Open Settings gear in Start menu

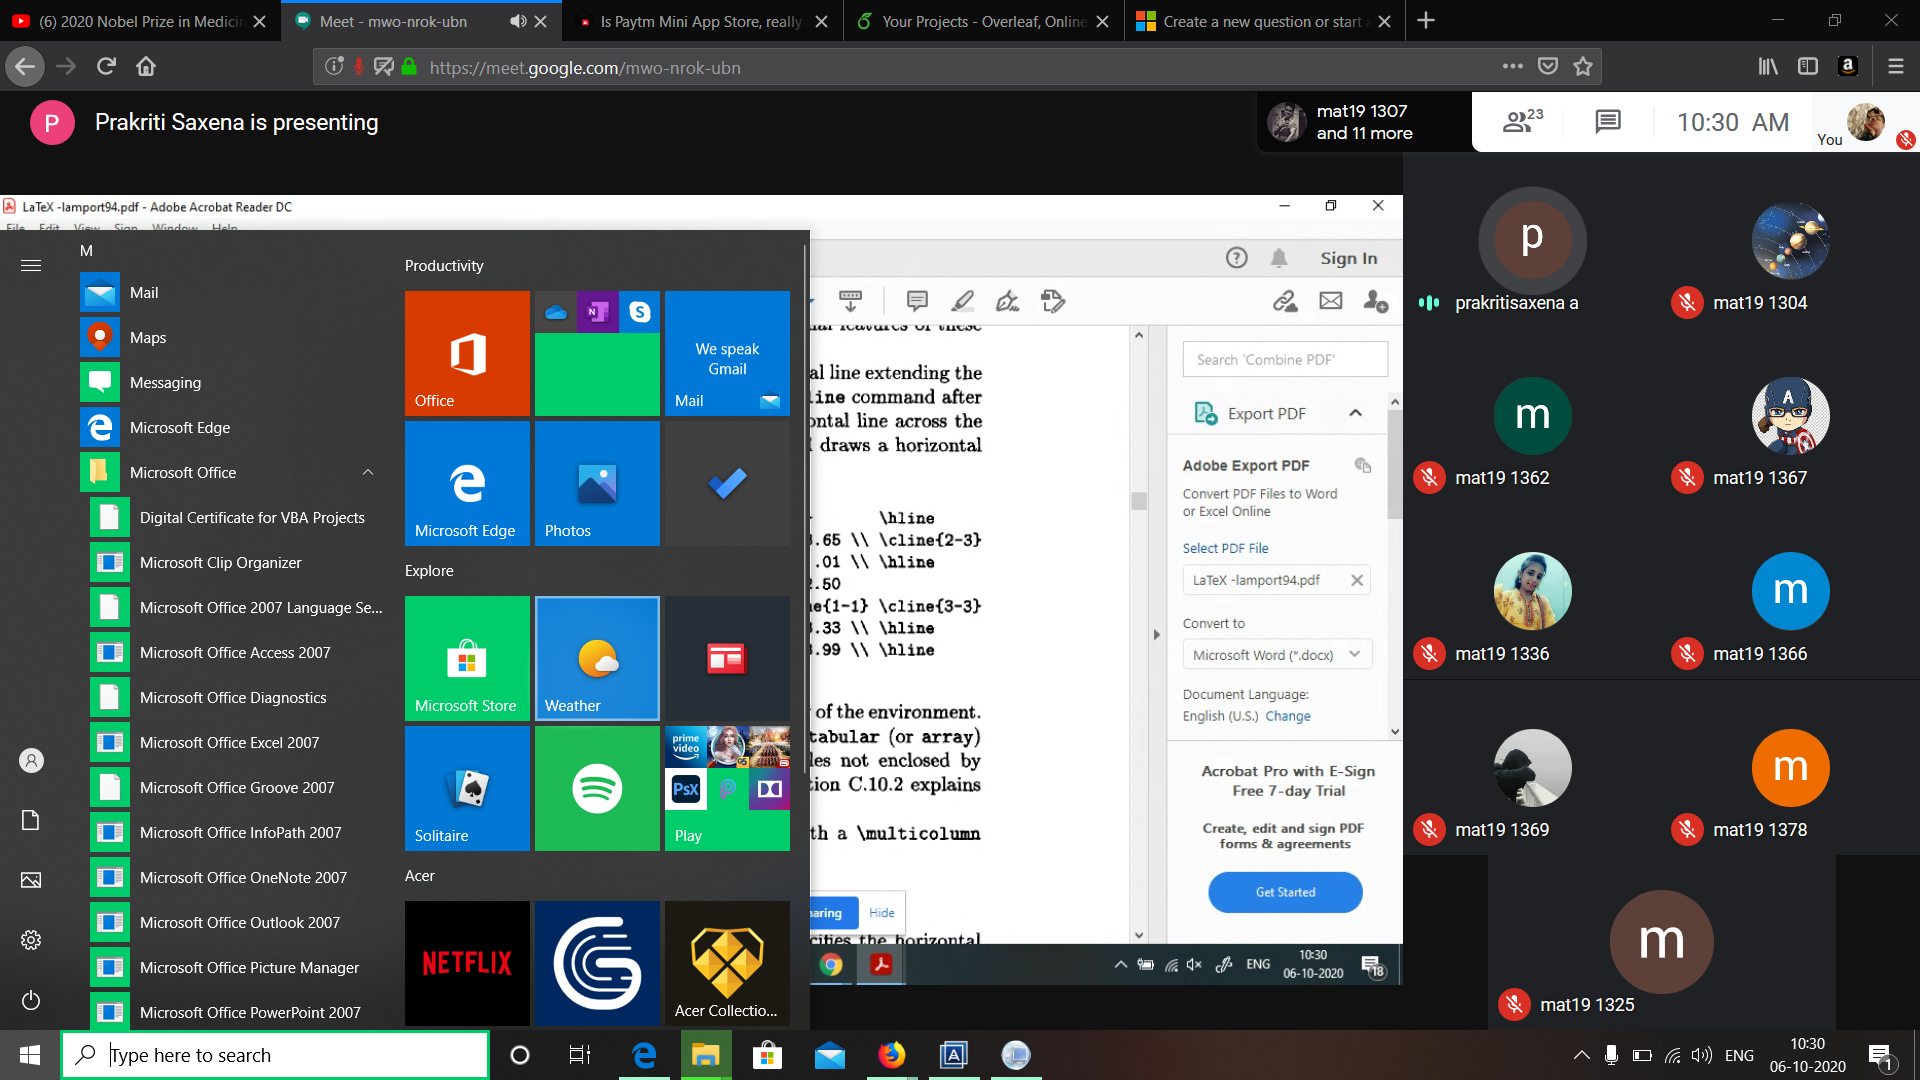[x=31, y=940]
